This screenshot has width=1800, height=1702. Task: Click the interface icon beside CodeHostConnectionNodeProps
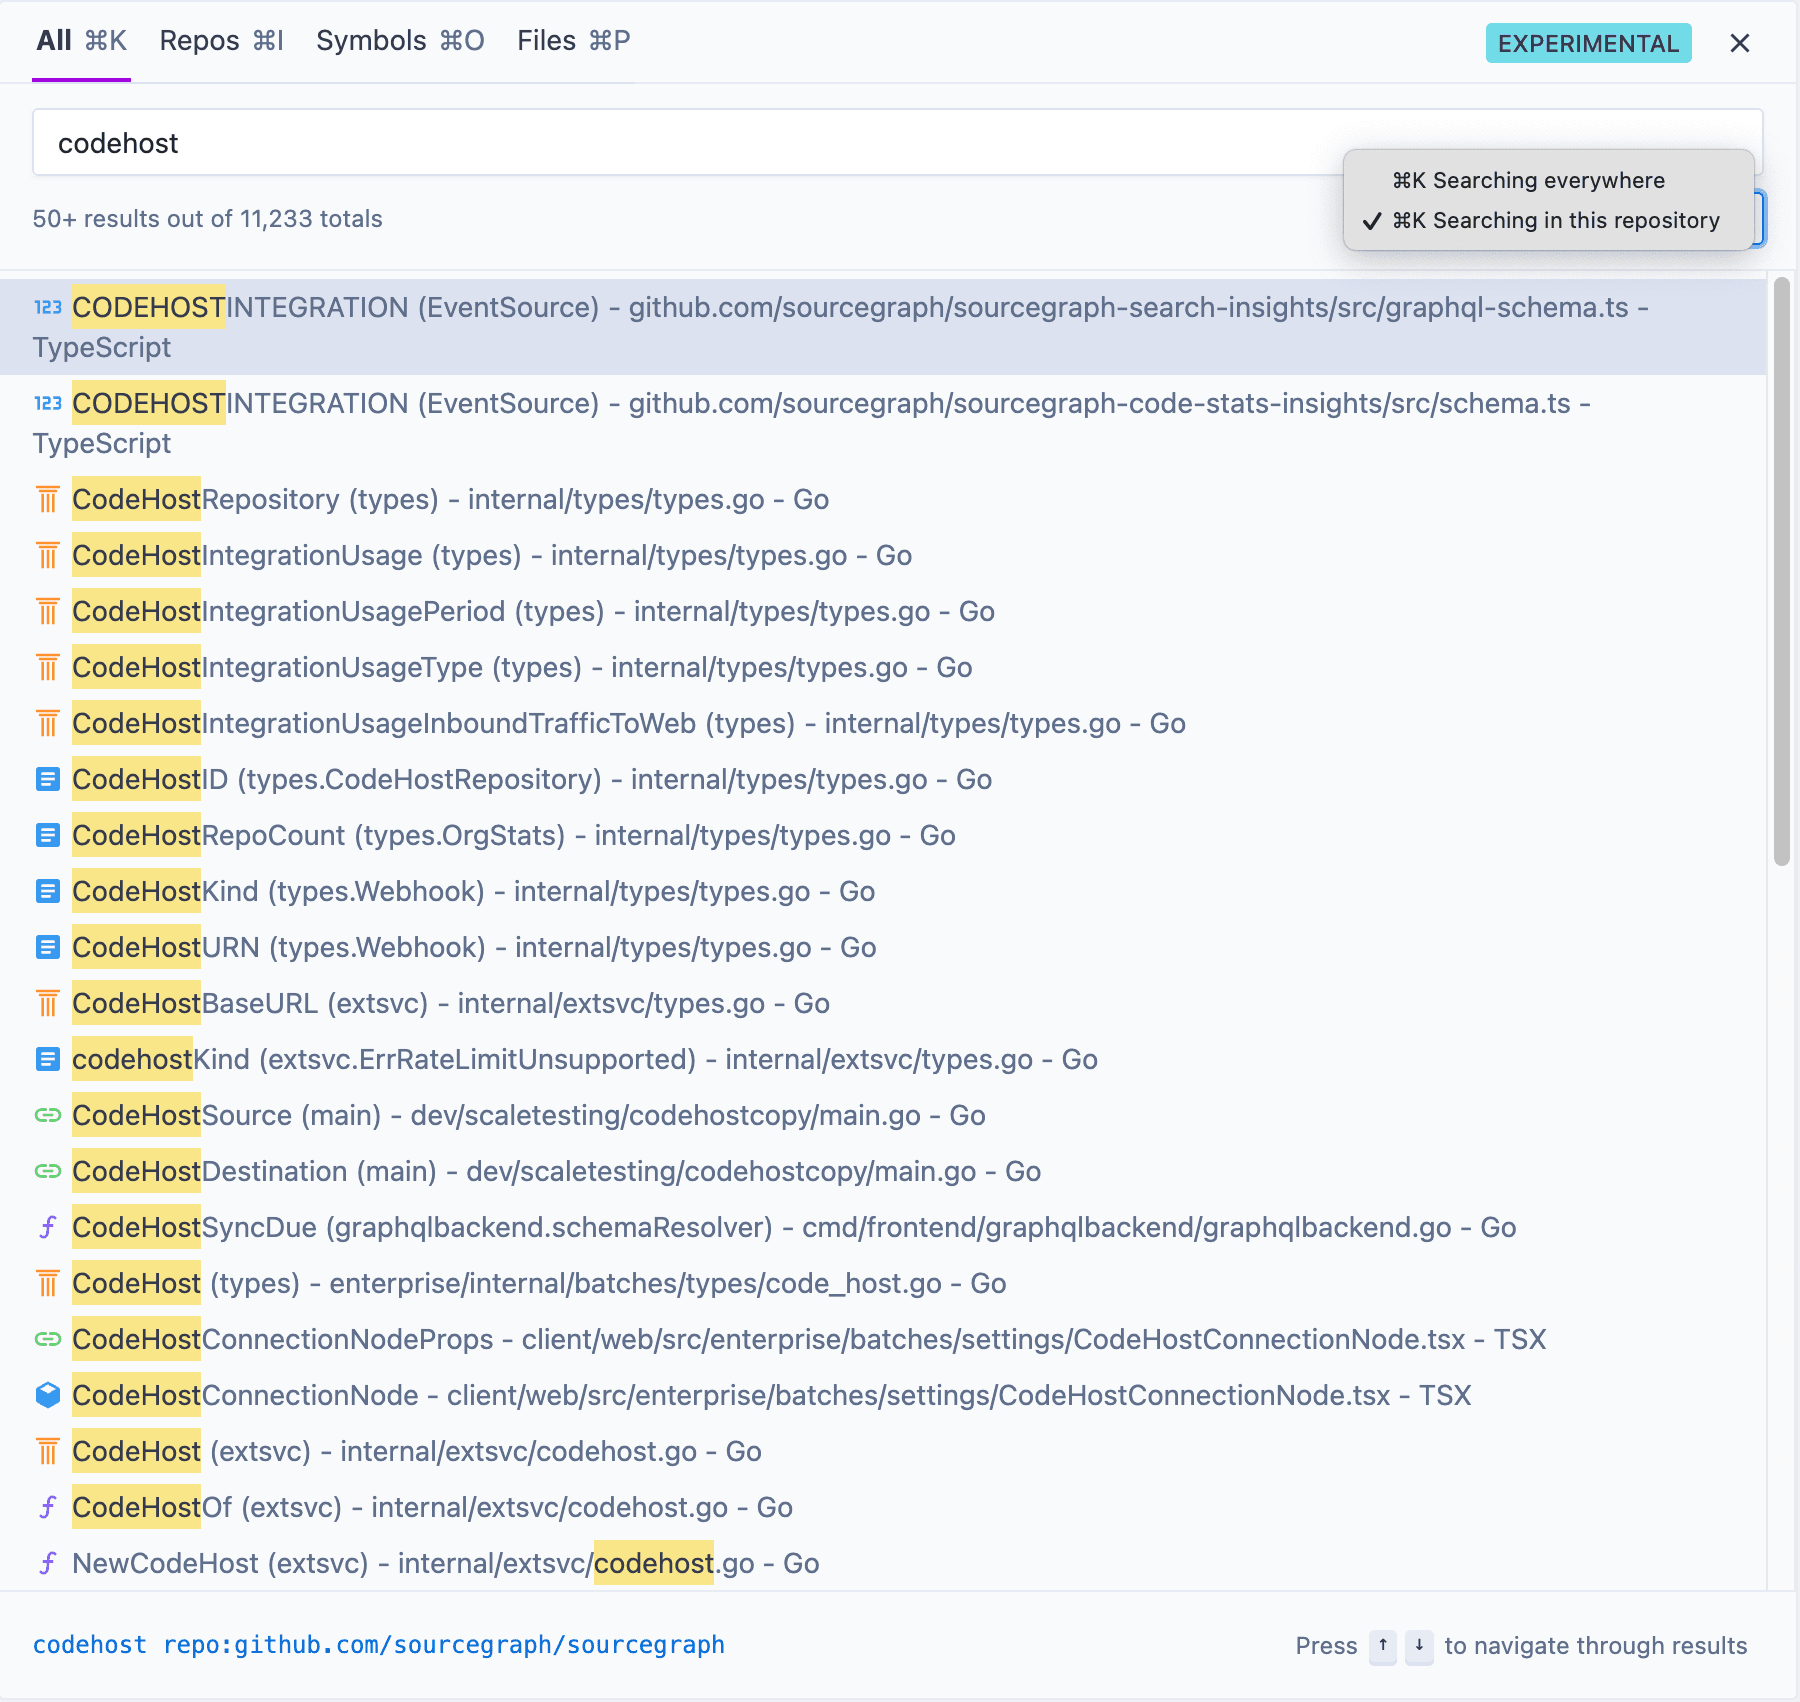(48, 1339)
